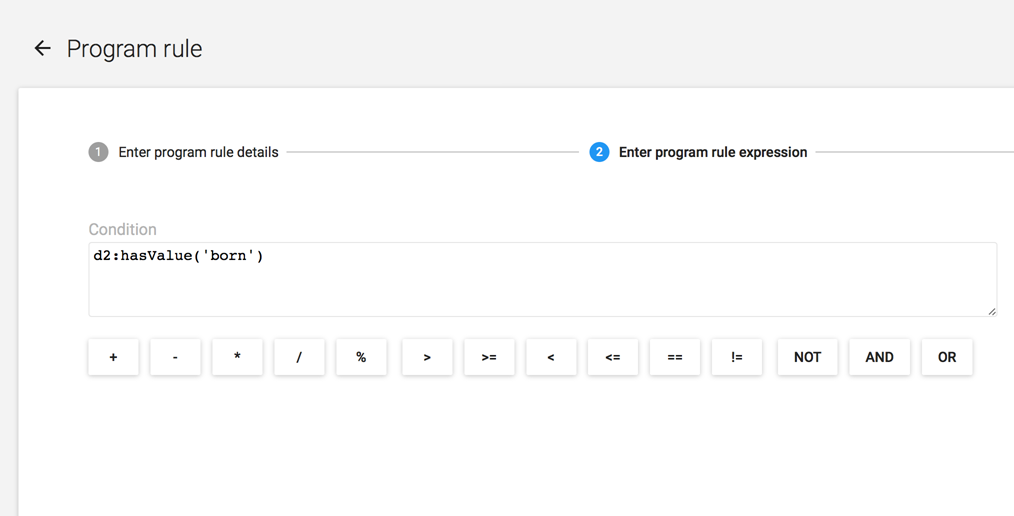Insert the AND logical operator

[879, 357]
